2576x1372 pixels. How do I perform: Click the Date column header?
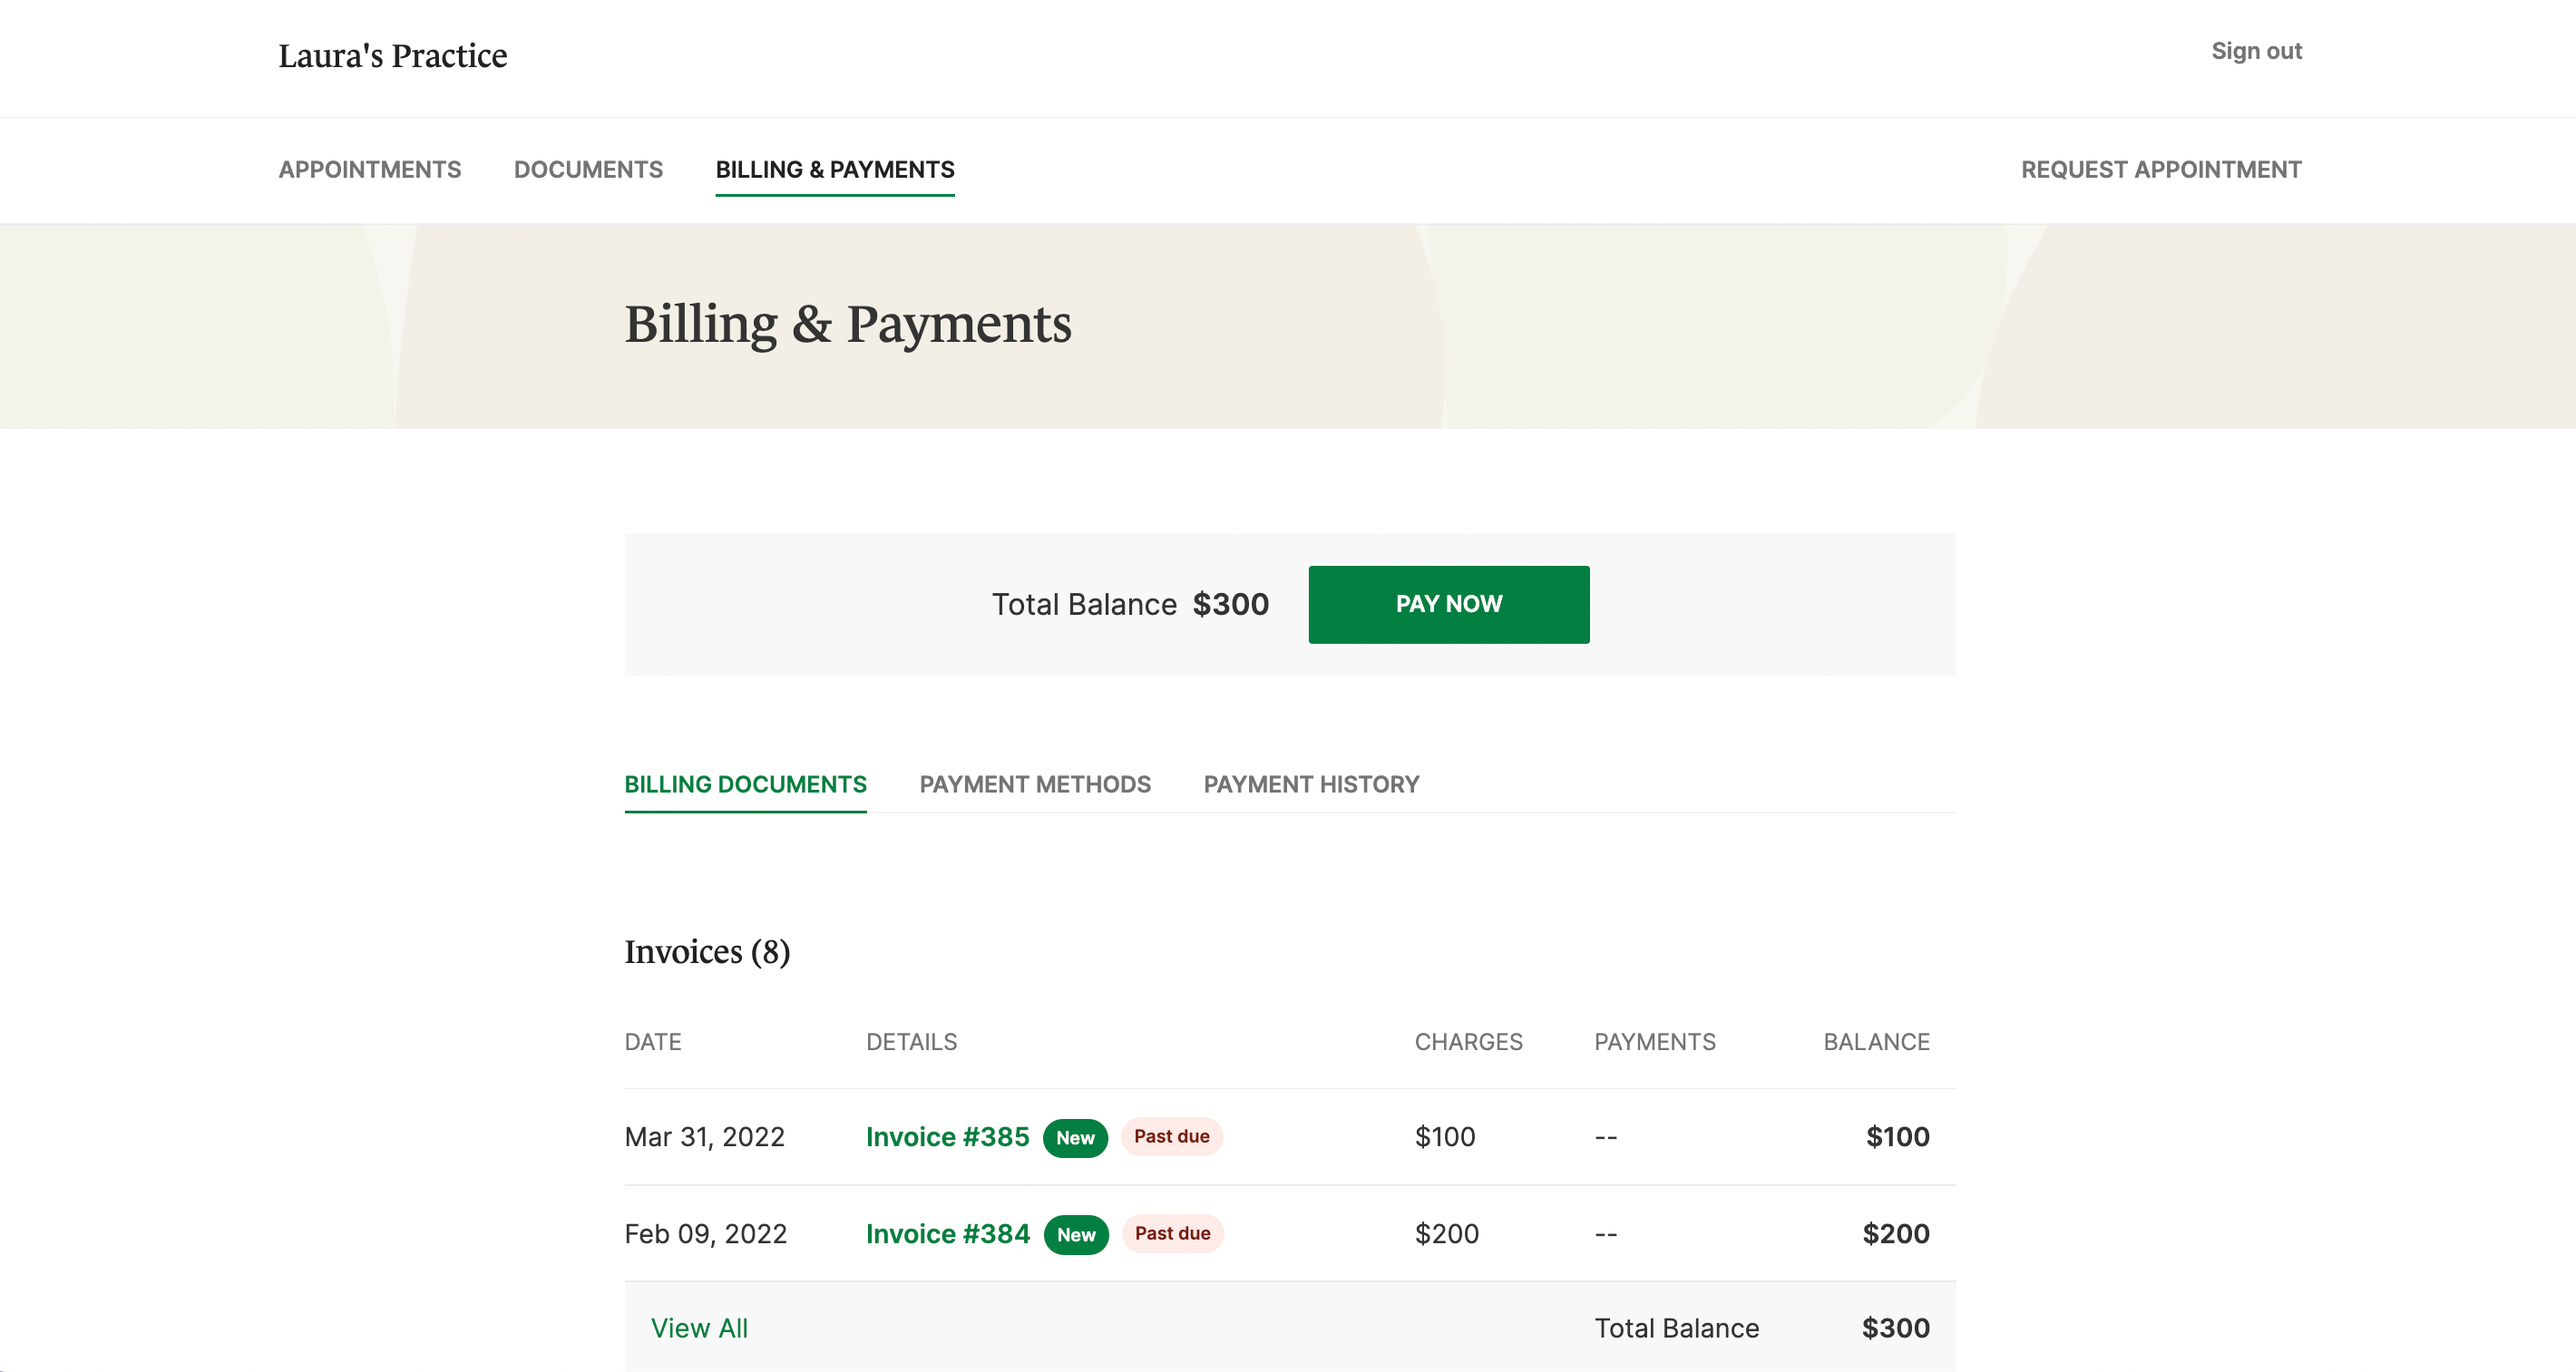coord(653,1041)
